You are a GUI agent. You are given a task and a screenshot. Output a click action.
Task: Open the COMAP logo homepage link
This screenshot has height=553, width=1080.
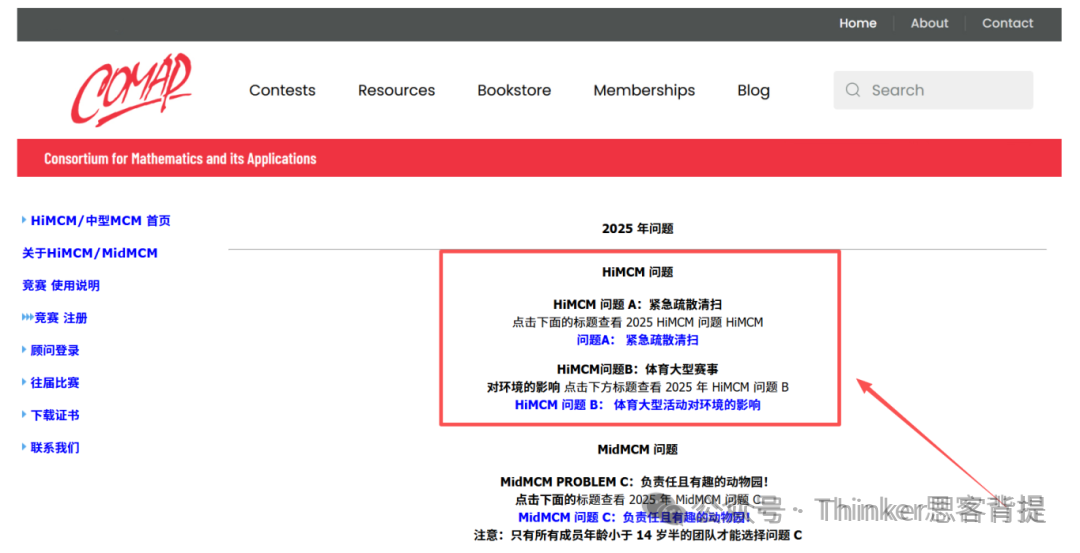click(x=131, y=90)
